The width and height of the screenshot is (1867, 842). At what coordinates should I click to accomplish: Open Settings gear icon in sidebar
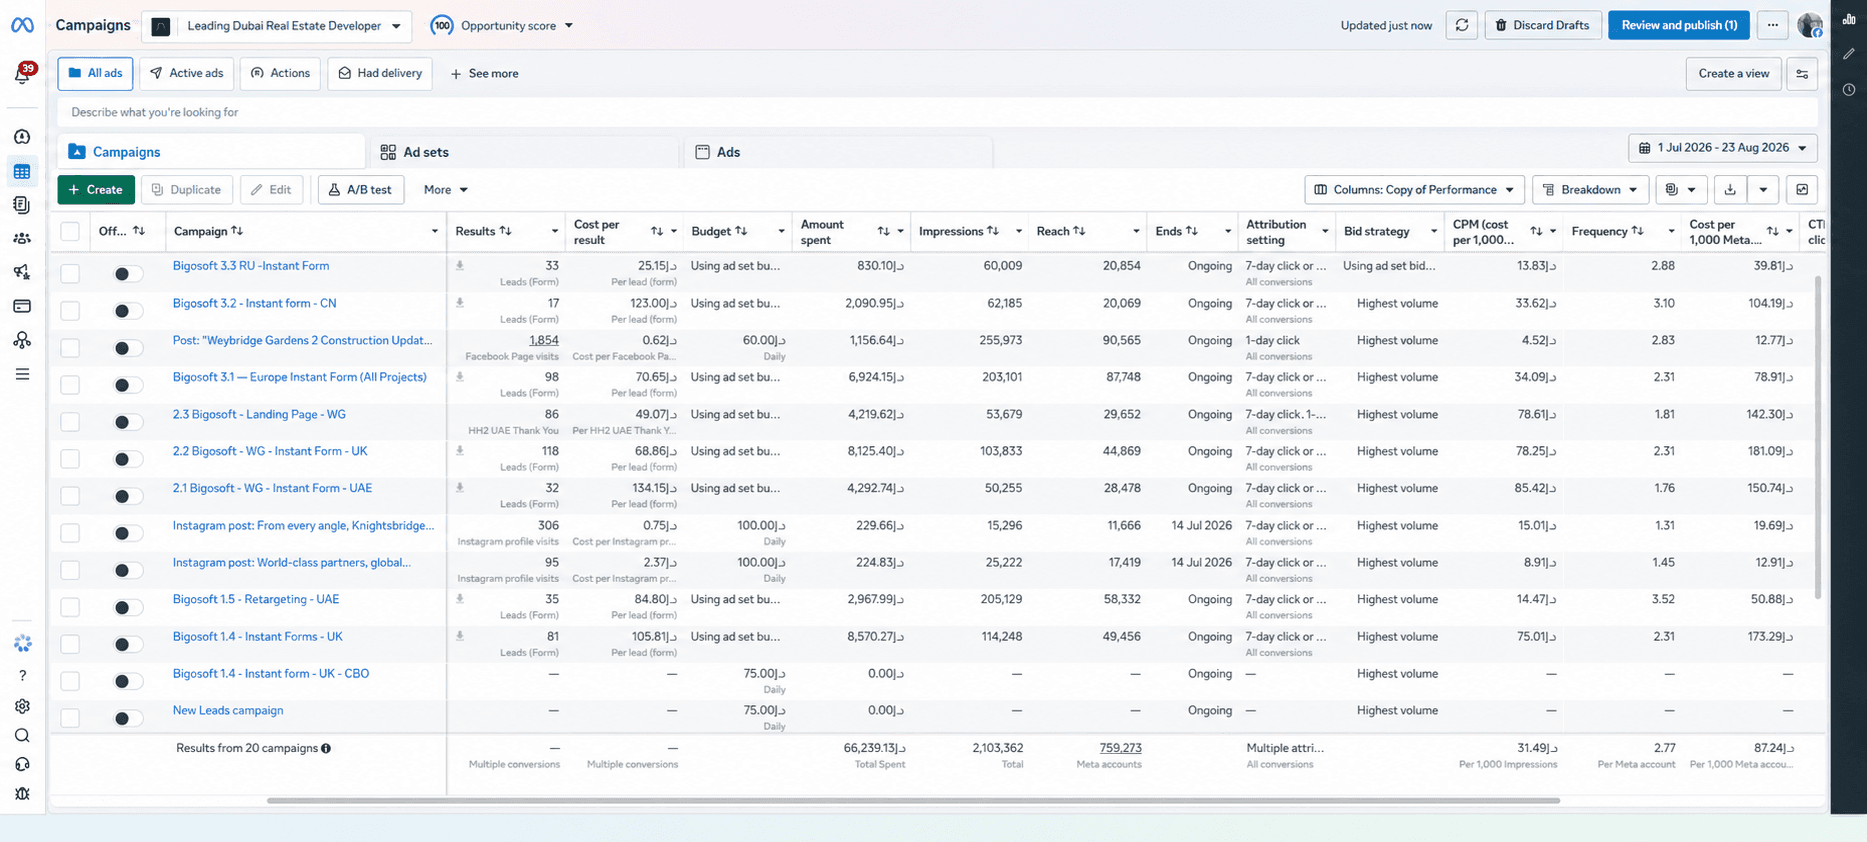point(22,706)
